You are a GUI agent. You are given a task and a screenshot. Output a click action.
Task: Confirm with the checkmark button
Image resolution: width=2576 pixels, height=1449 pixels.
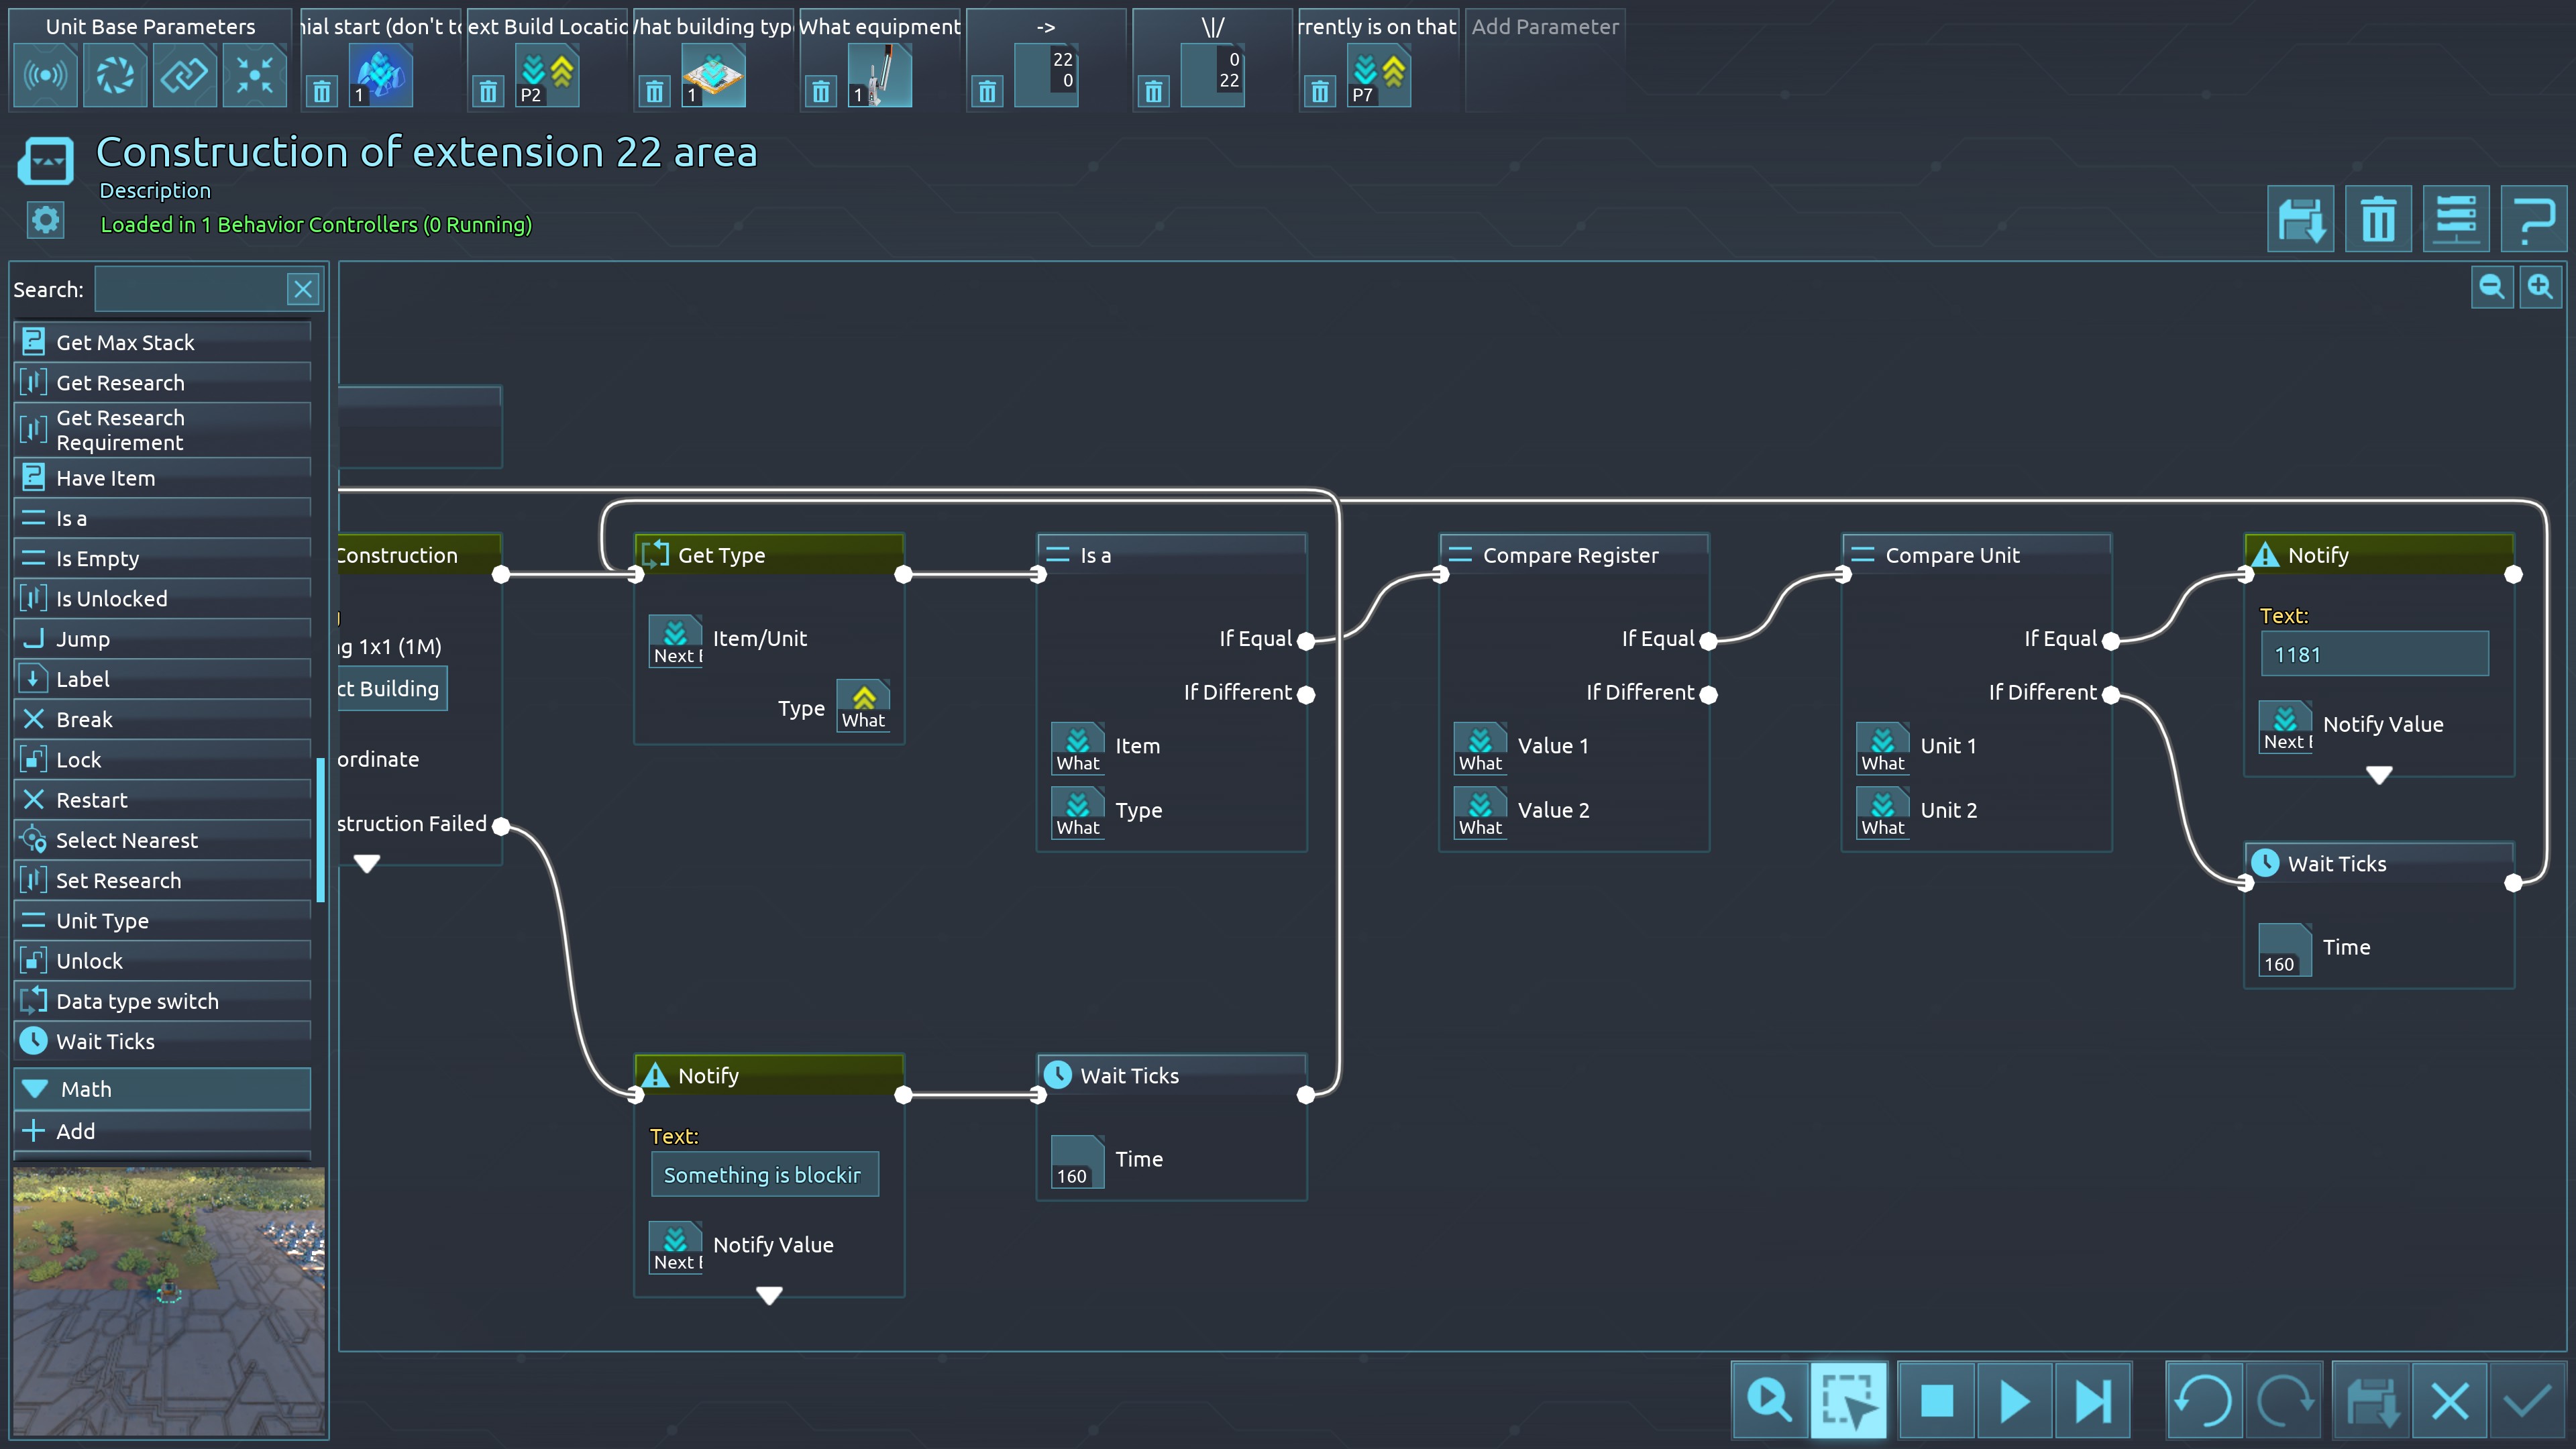(x=2527, y=1400)
